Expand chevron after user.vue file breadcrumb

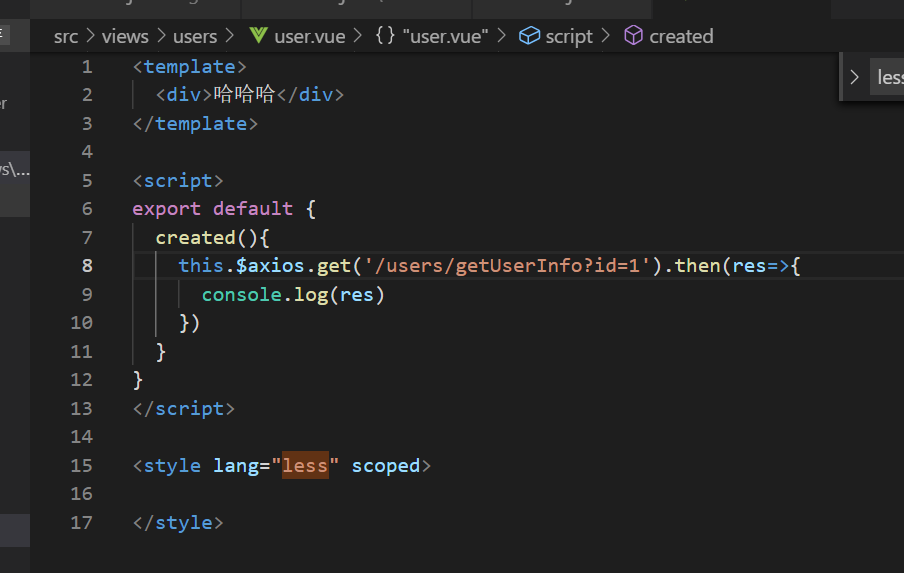click(358, 36)
